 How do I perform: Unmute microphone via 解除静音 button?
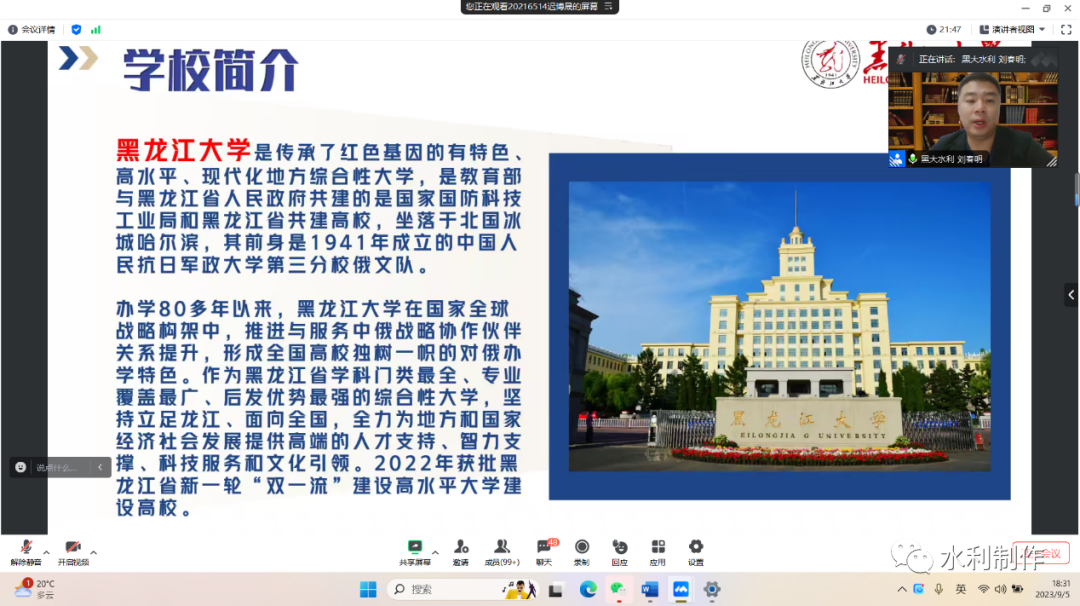coord(25,552)
